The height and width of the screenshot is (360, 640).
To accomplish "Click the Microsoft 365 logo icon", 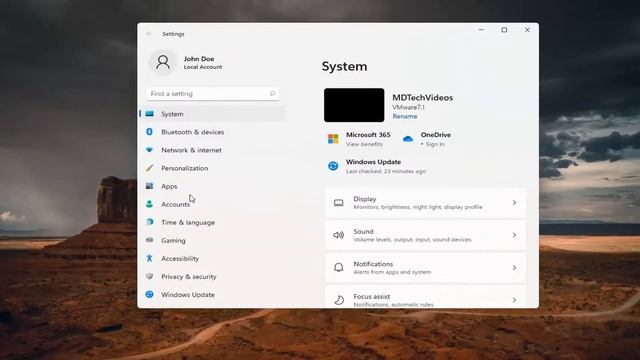I will click(x=333, y=139).
